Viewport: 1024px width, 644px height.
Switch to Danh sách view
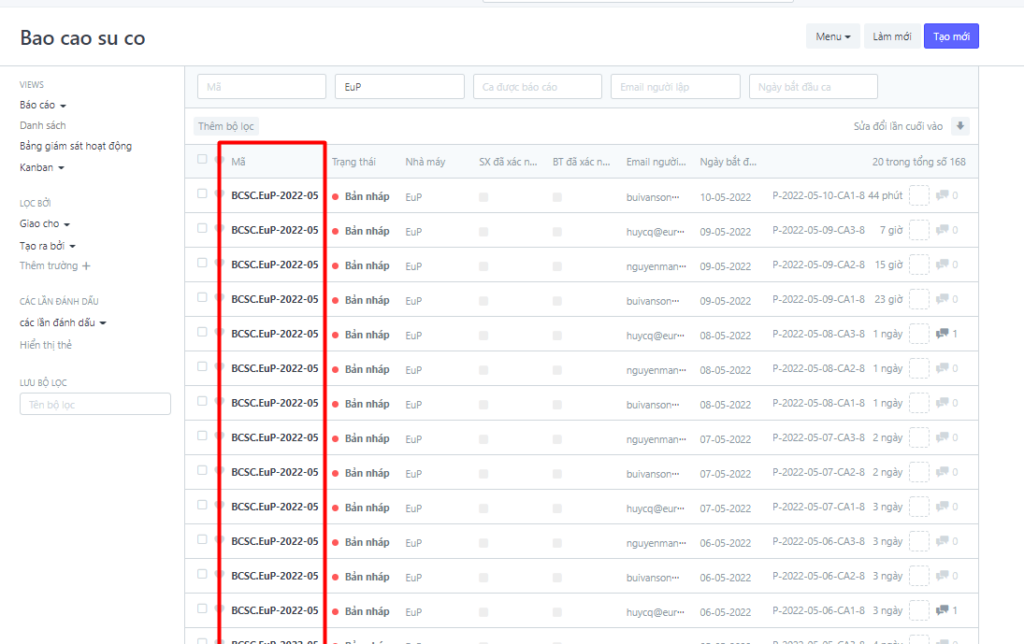coord(43,126)
